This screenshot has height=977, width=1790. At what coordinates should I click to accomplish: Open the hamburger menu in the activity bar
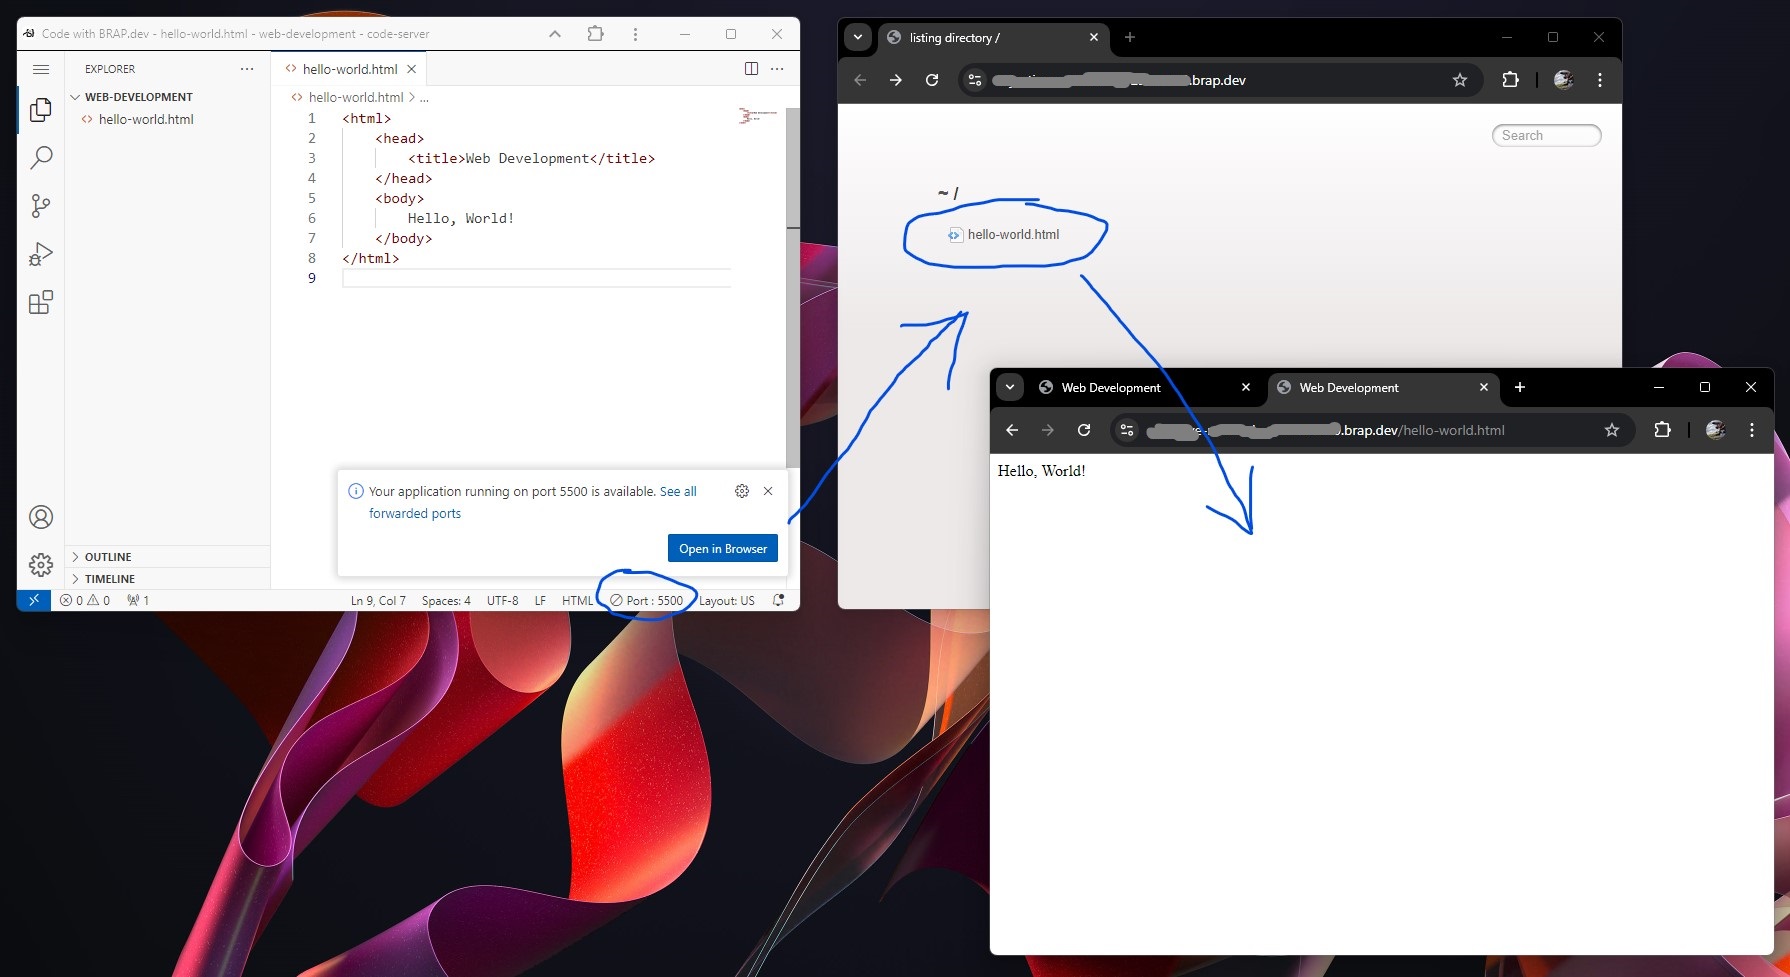41,69
